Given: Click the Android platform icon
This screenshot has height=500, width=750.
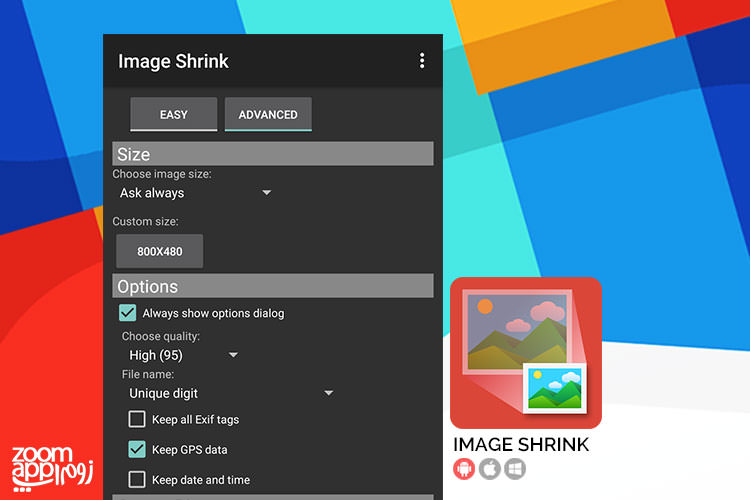Looking at the screenshot, I should coord(463,469).
